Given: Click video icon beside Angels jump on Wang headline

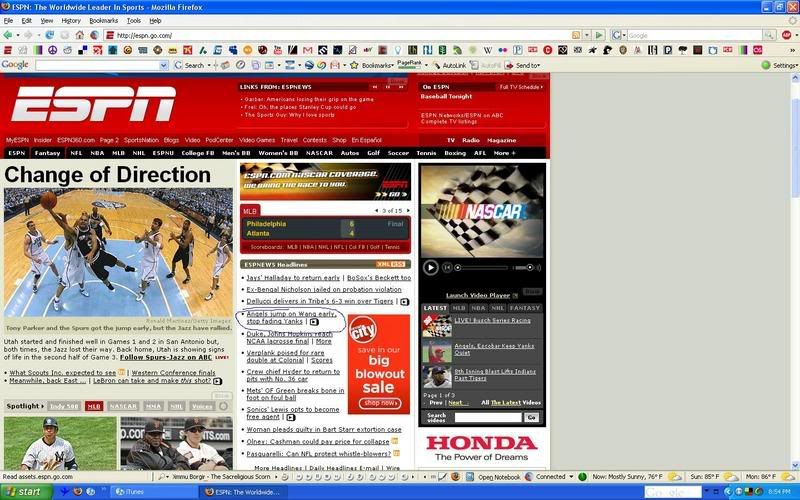Looking at the screenshot, I should 314,322.
